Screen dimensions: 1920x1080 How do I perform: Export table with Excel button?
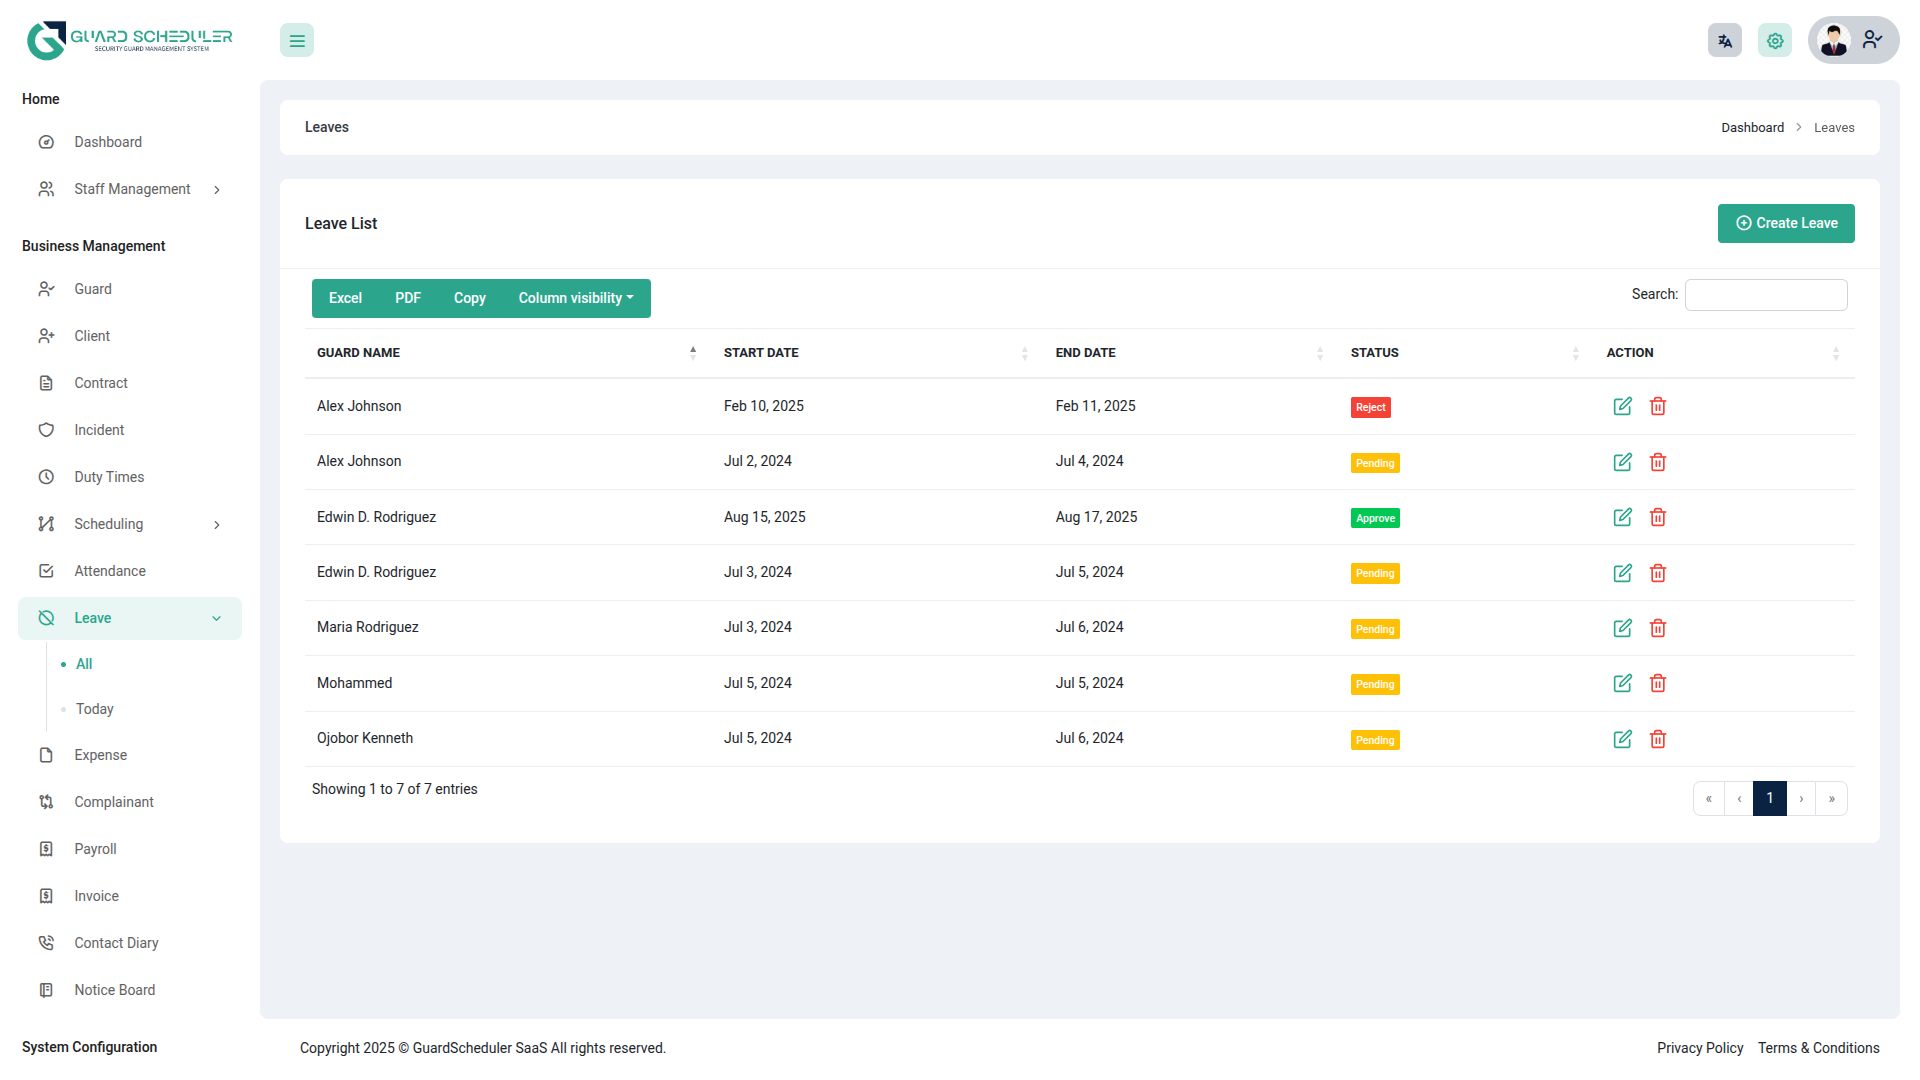click(345, 298)
